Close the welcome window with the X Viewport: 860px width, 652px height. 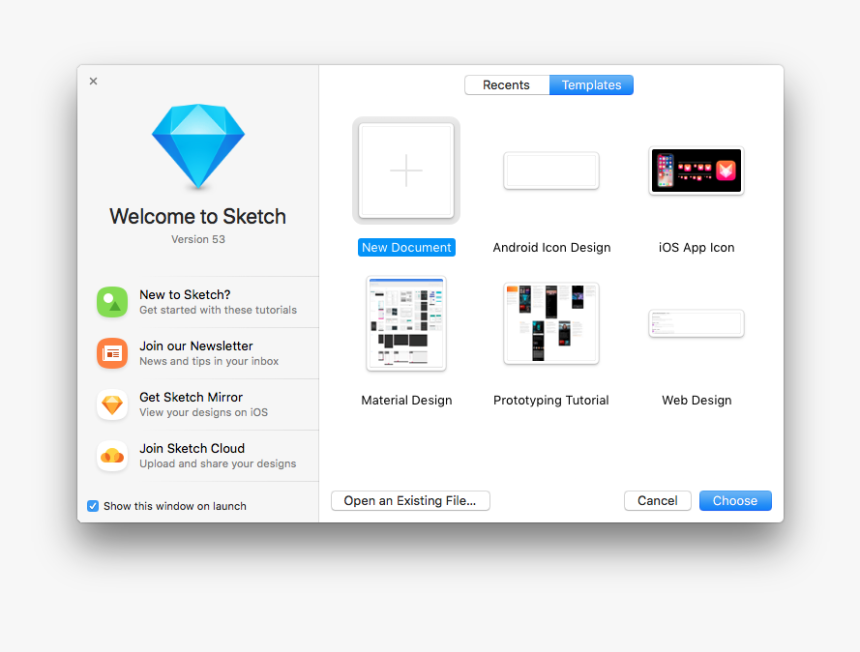(93, 81)
